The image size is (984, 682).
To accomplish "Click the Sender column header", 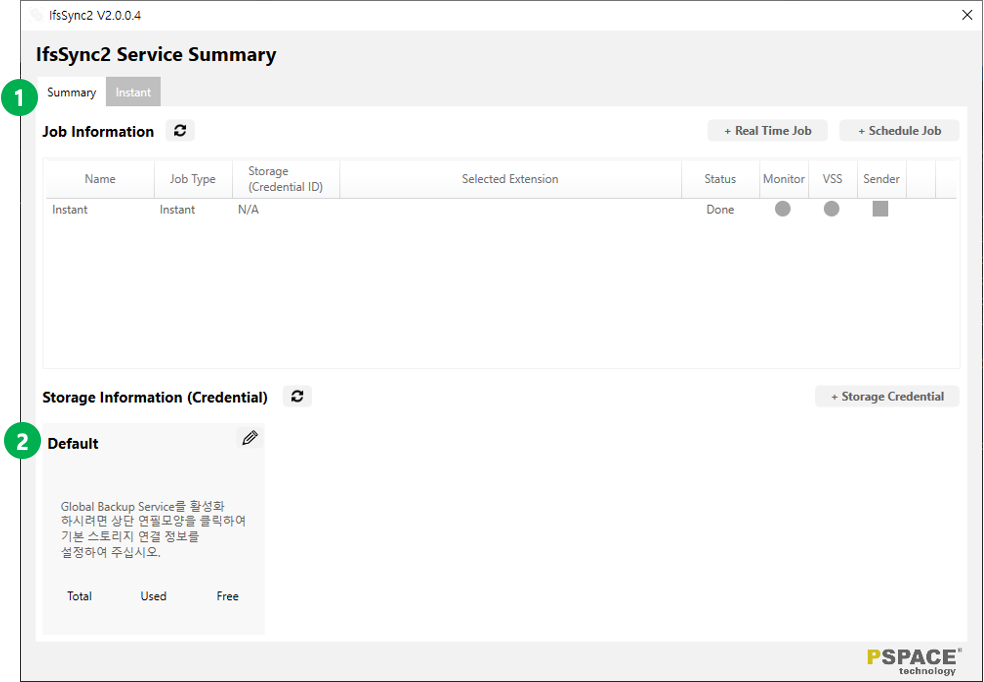I will coord(881,179).
